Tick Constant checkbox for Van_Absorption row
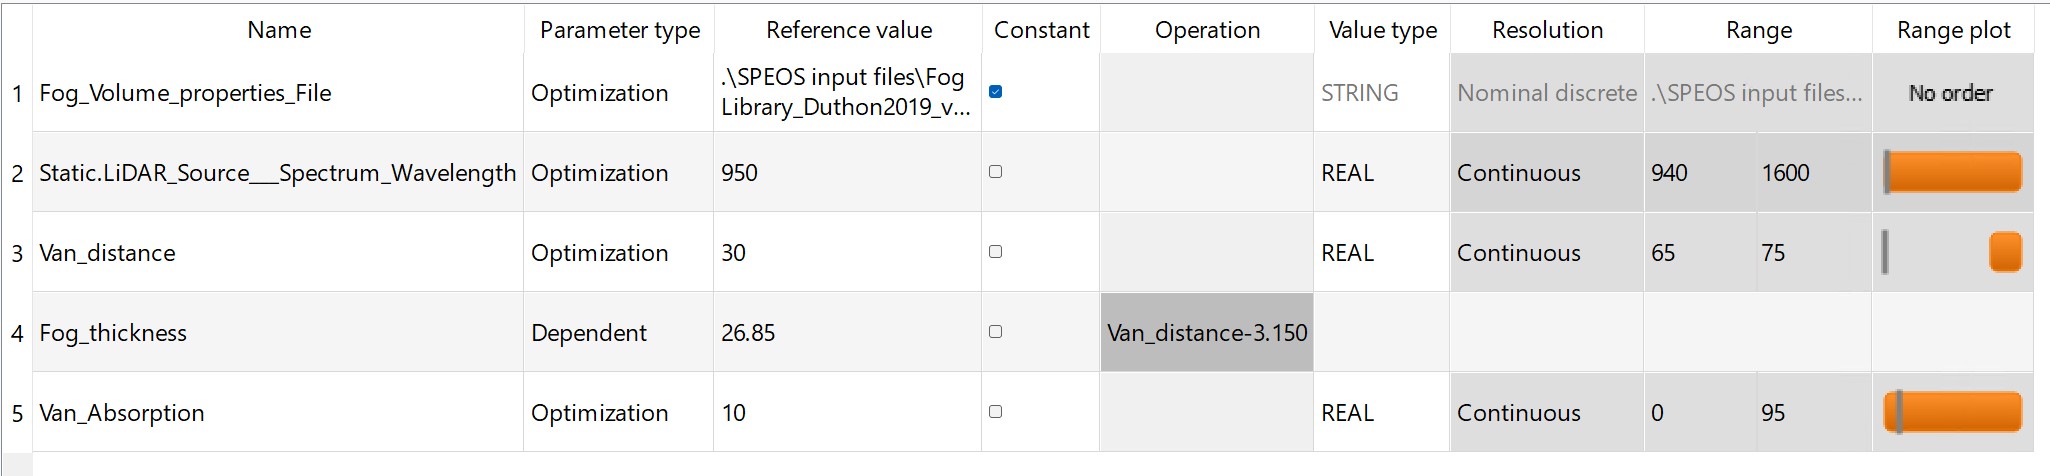This screenshot has height=476, width=2050. point(995,412)
